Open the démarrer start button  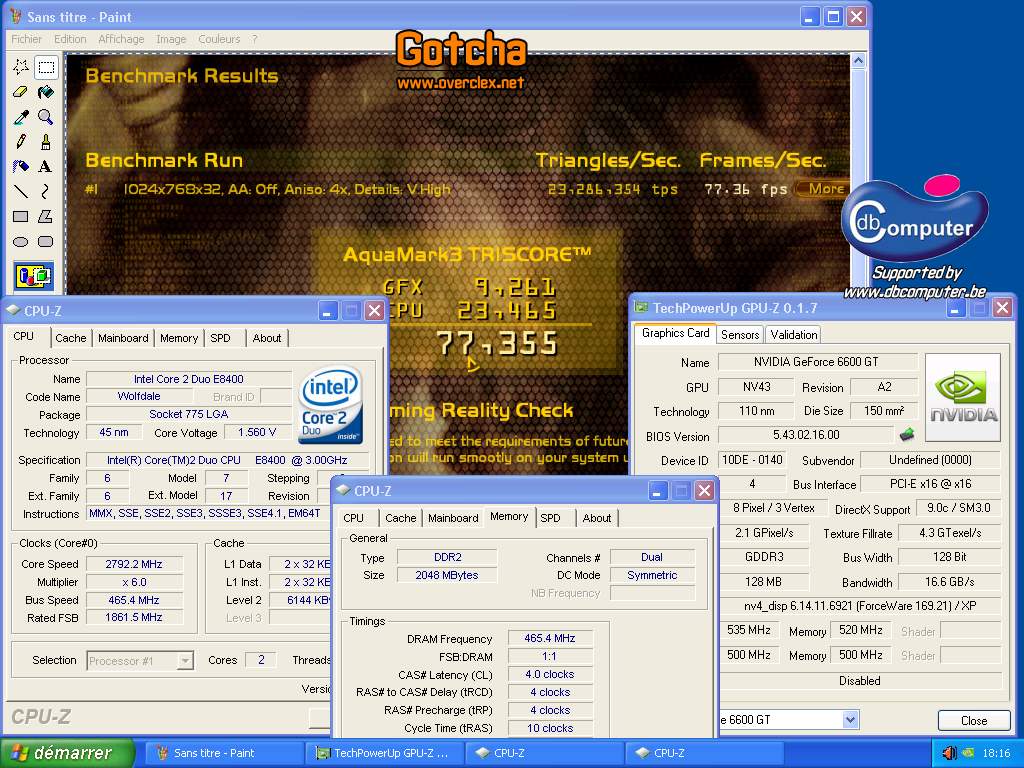pos(67,753)
